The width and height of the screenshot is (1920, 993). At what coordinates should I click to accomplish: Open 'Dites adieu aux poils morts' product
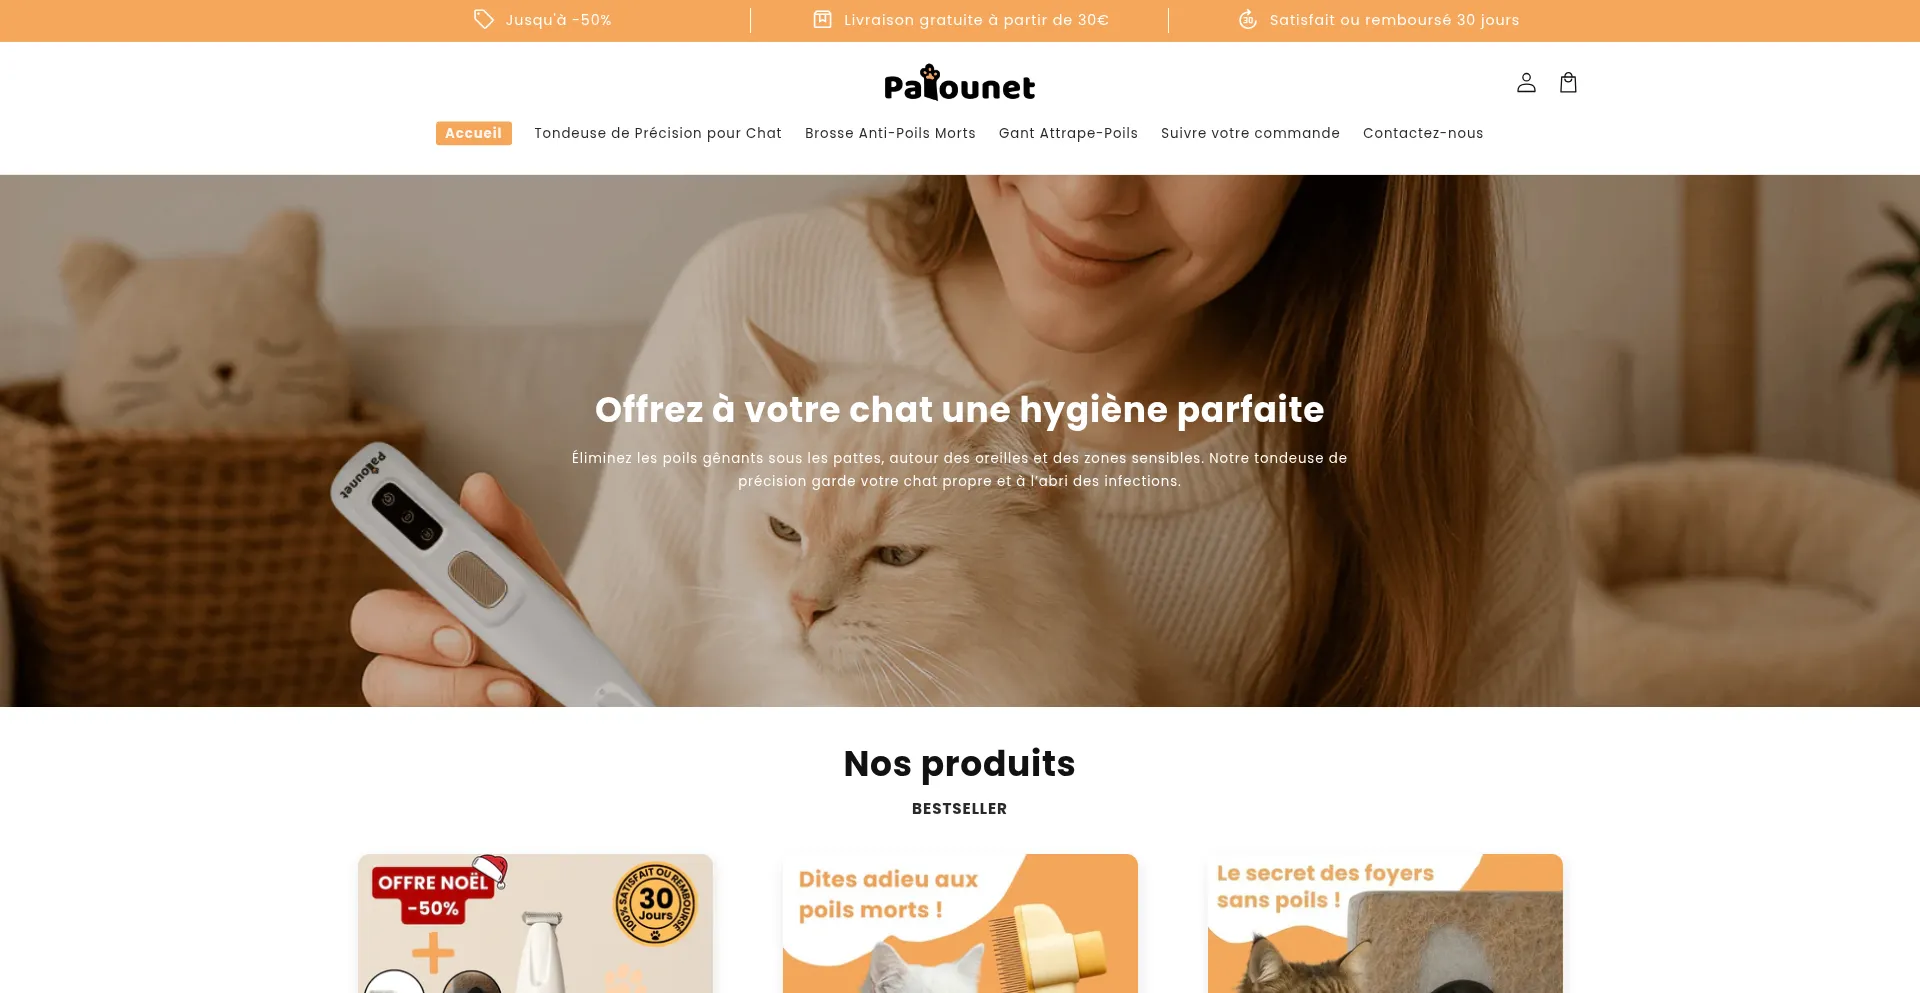pyautogui.click(x=960, y=923)
